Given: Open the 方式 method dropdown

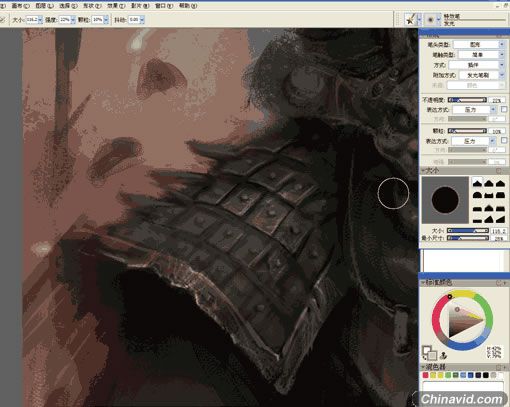Looking at the screenshot, I should pyautogui.click(x=476, y=65).
